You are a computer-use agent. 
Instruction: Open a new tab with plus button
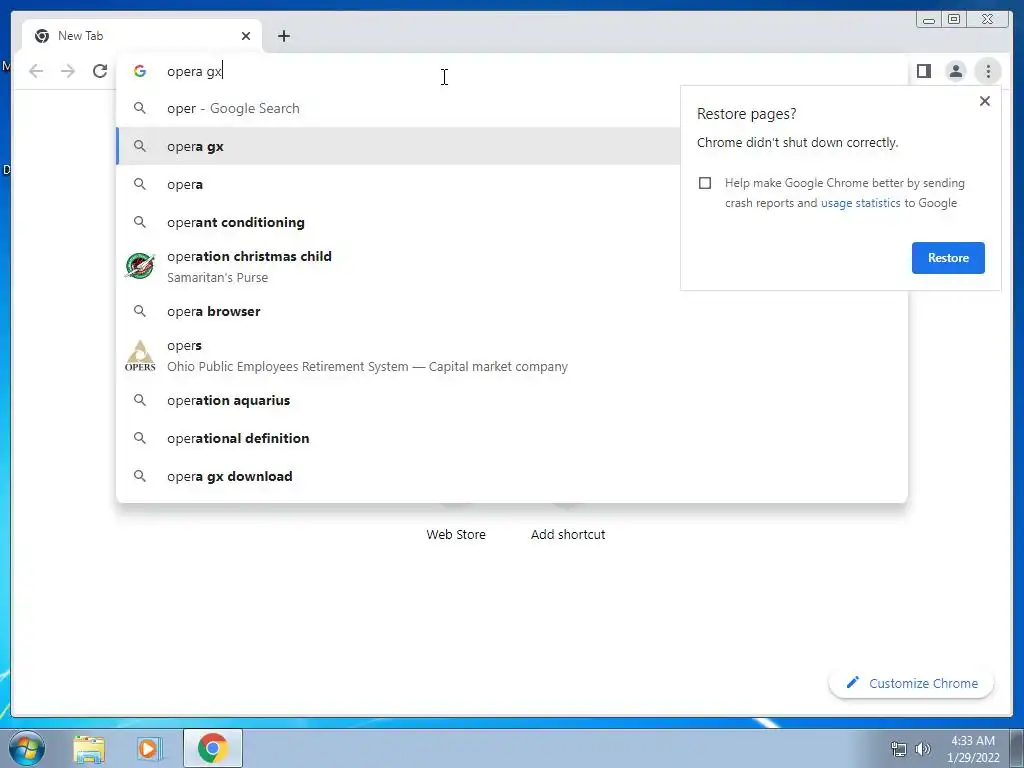[283, 36]
